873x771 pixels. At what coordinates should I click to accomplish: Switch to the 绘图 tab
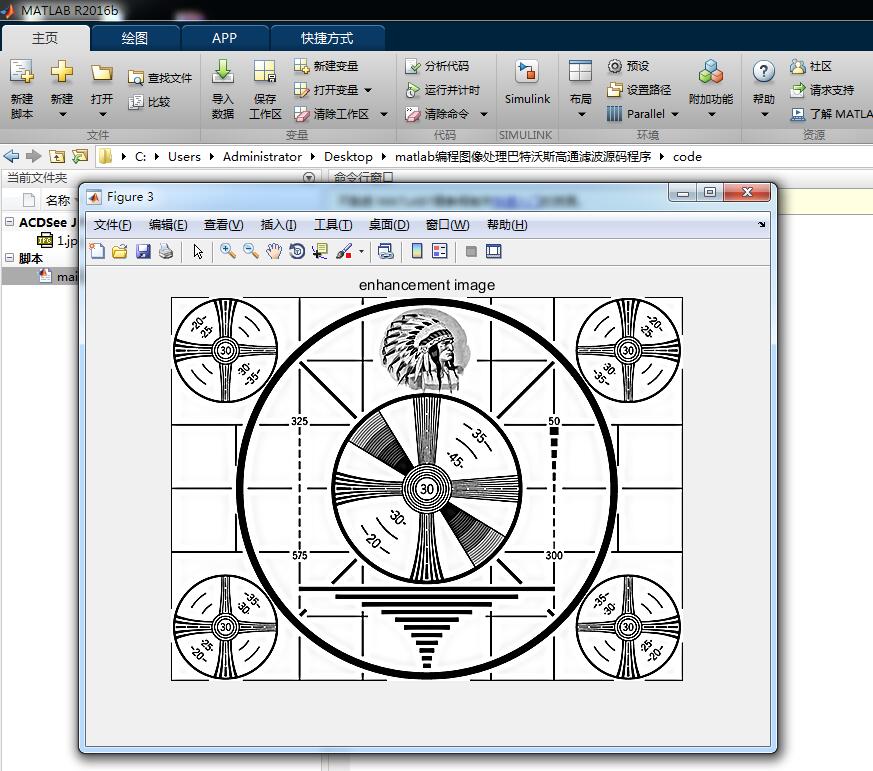pos(135,38)
